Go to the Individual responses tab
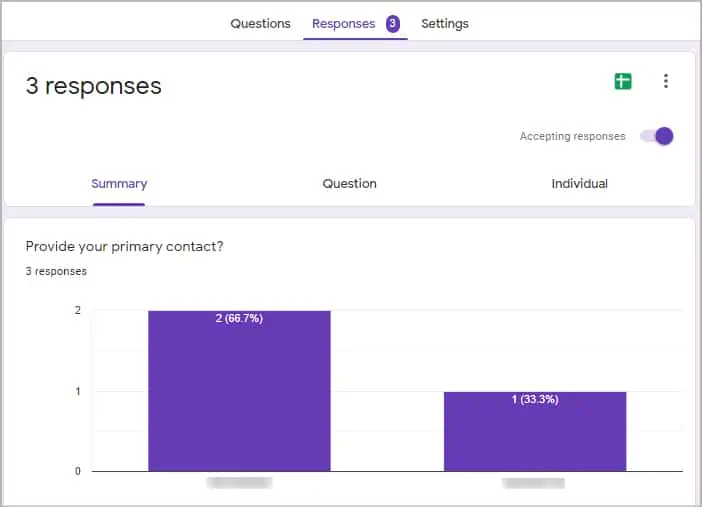This screenshot has width=702, height=507. click(x=579, y=184)
